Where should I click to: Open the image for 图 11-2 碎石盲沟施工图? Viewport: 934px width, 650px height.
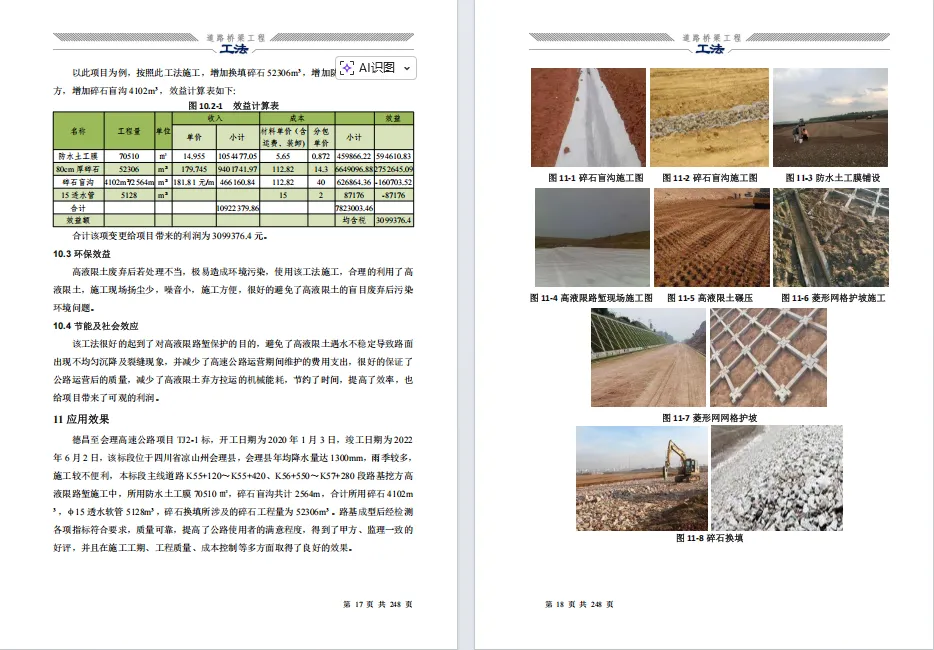pyautogui.click(x=709, y=117)
